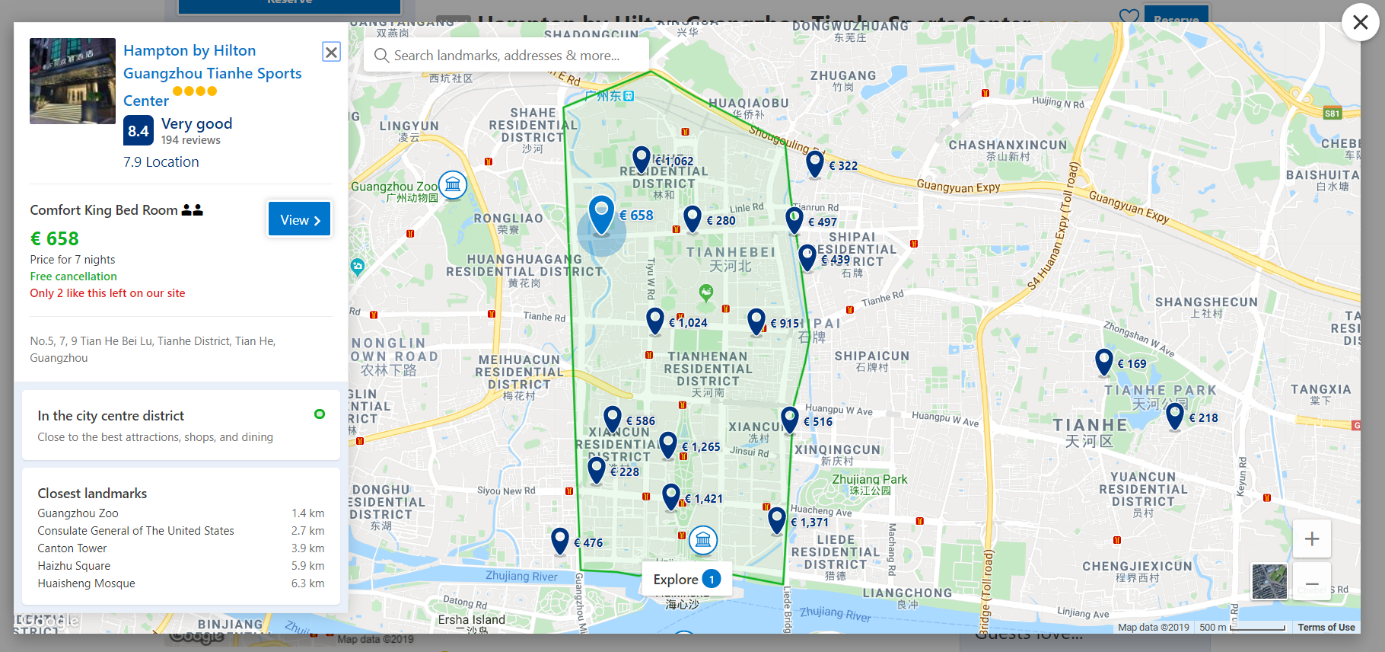Open the € 280 hotel map marker
This screenshot has height=652, width=1385.
point(692,219)
